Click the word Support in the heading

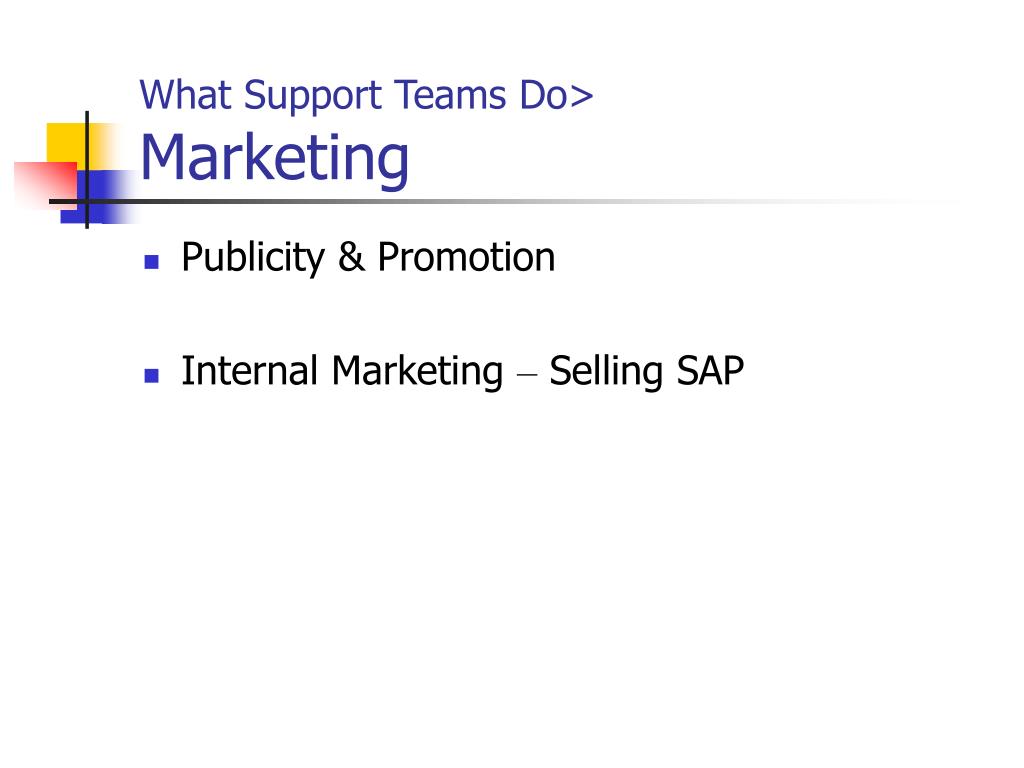tap(313, 97)
